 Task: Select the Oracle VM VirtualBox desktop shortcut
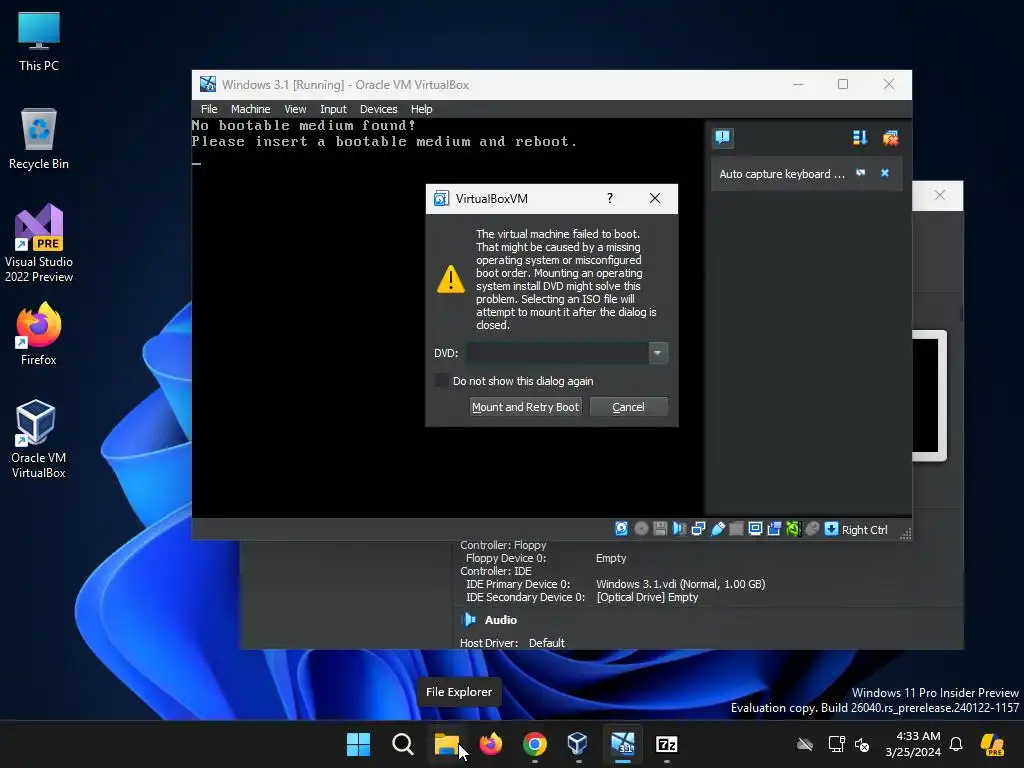[39, 439]
